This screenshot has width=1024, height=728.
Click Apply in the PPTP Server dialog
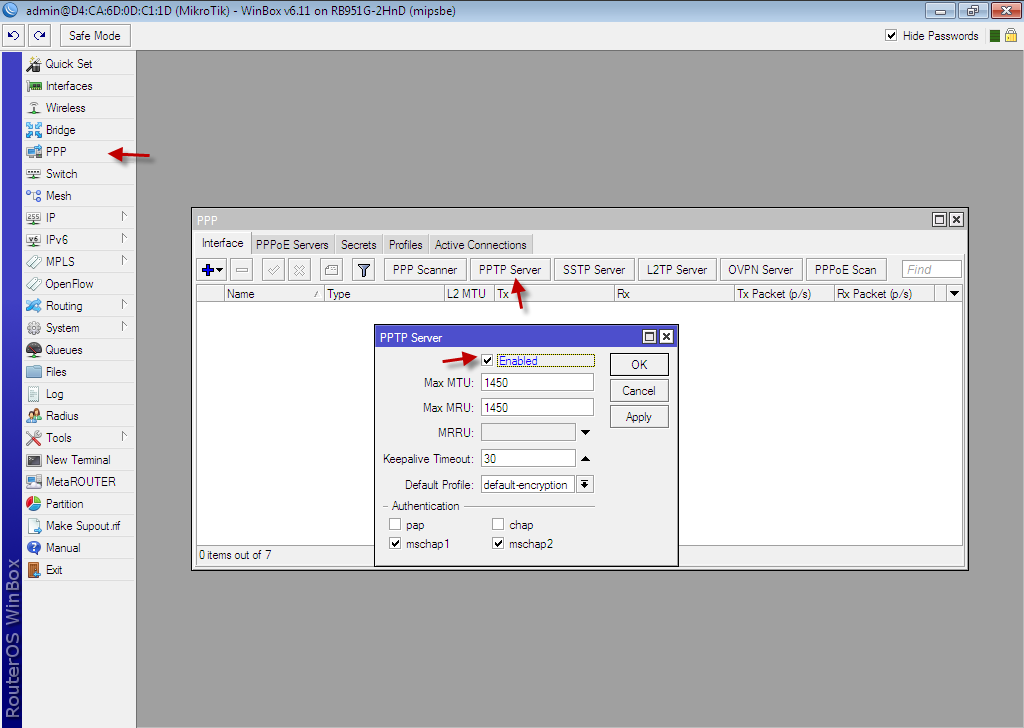pos(639,417)
